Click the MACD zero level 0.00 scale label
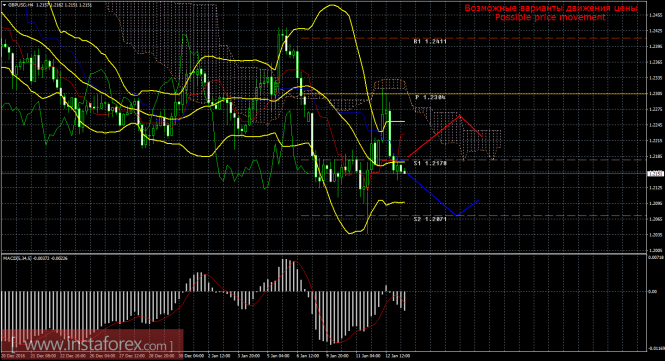This screenshot has width=665, height=361. coord(653,291)
